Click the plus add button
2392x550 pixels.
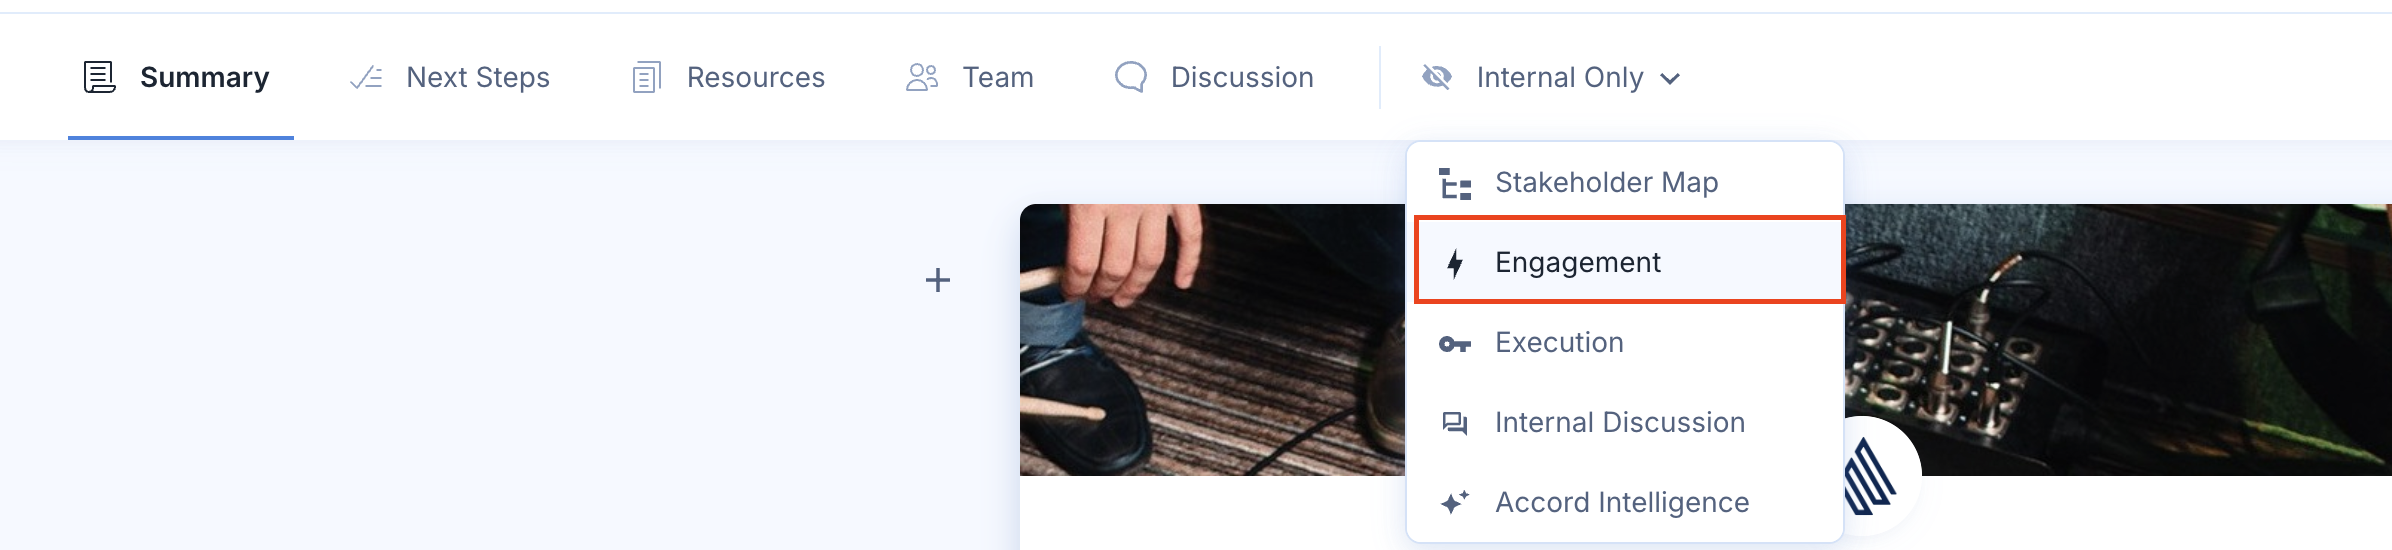938,280
